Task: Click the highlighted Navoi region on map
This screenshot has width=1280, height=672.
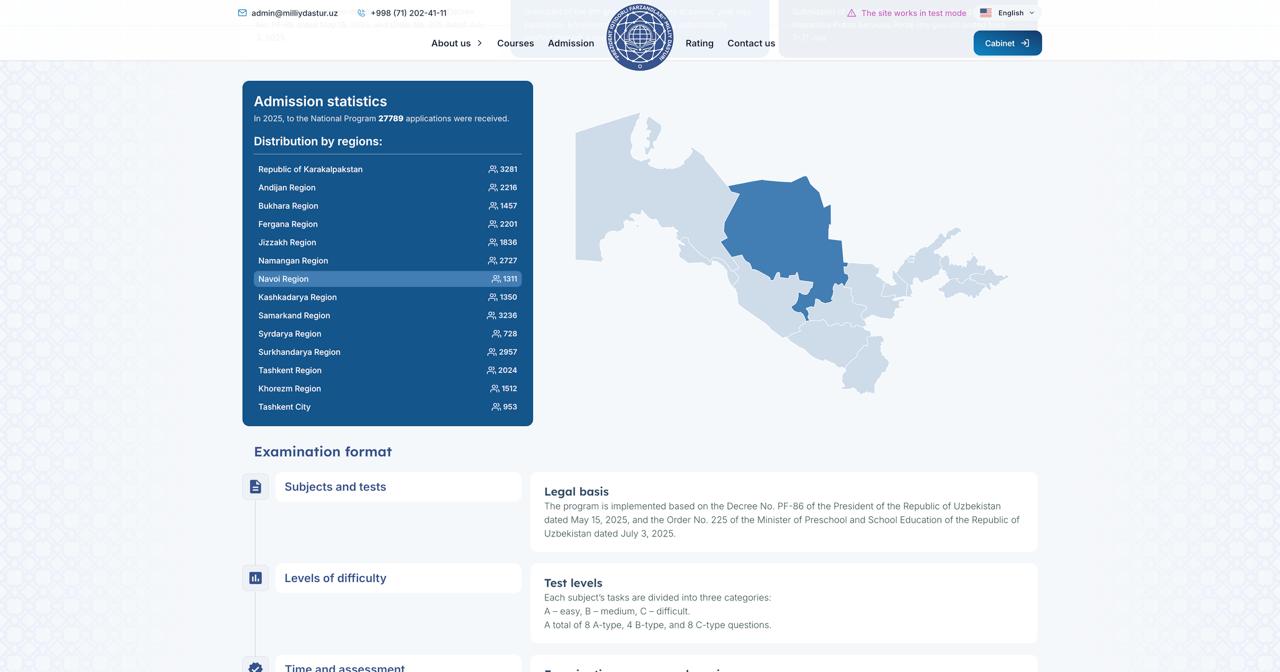Action: (x=780, y=230)
